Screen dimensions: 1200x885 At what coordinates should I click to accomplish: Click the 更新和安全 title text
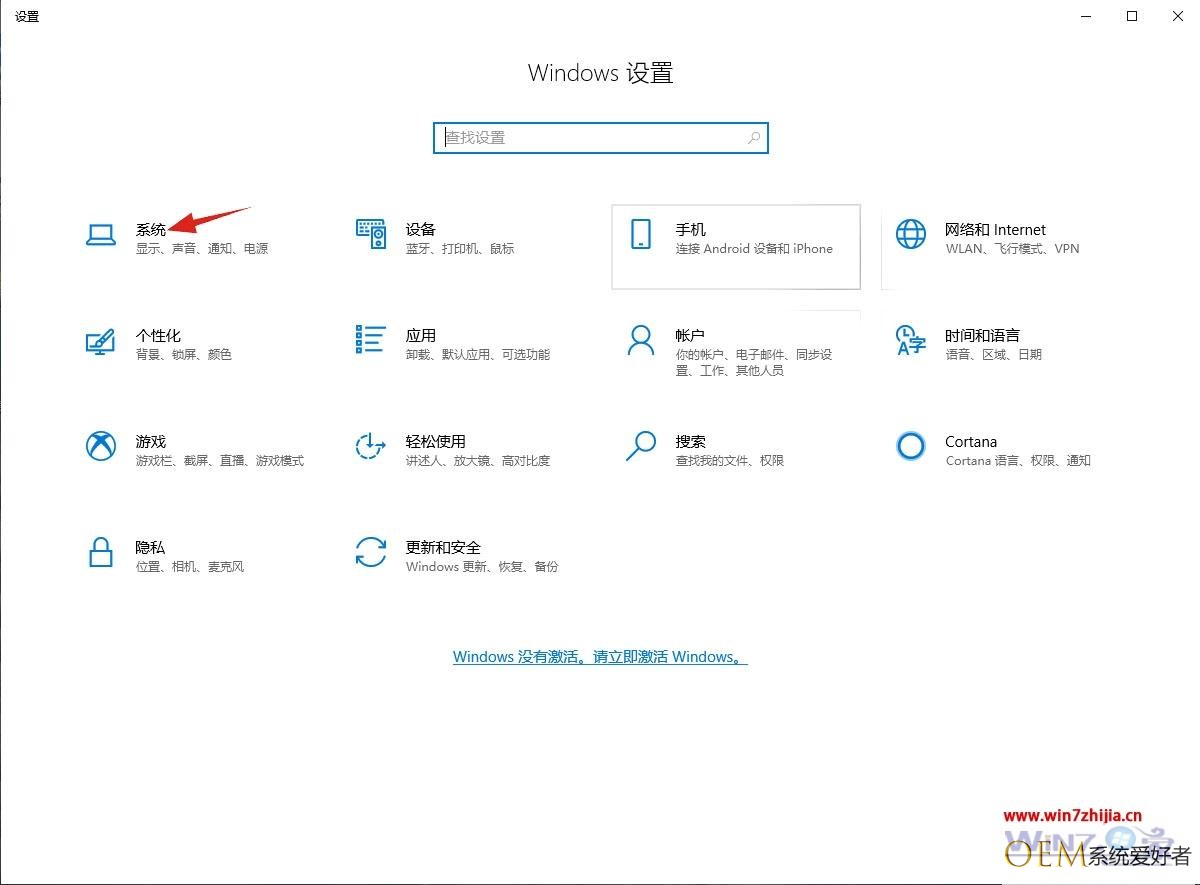click(443, 547)
